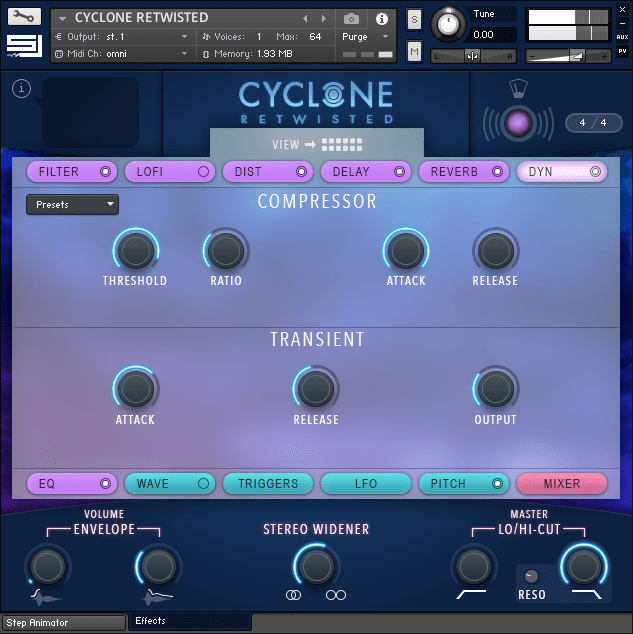The image size is (633, 634).
Task: Open the Purge dropdown menu
Action: pos(365,36)
